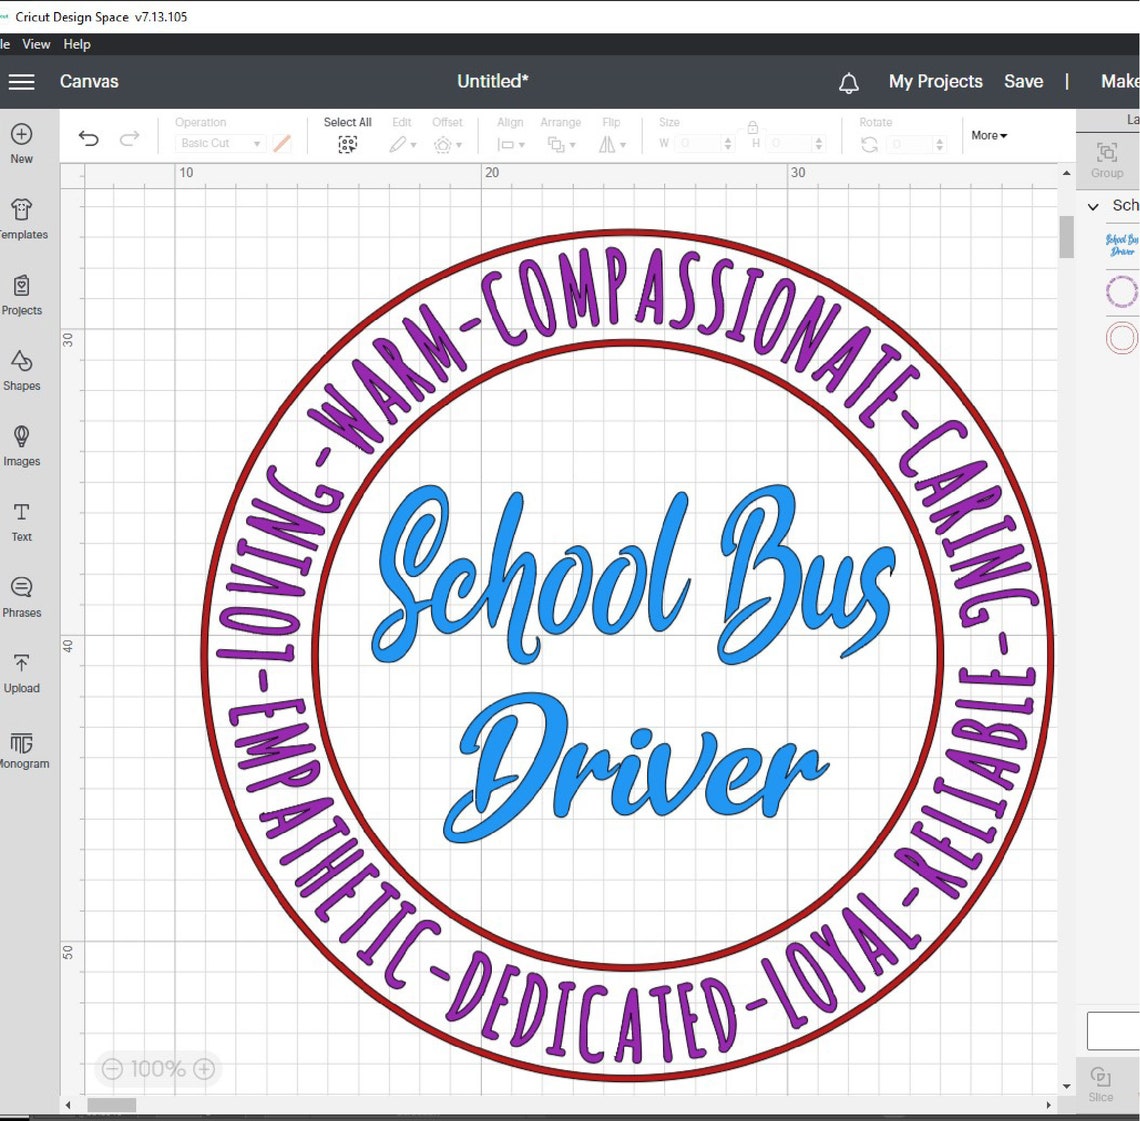Open the Basic Cut operation dropdown

pos(218,143)
